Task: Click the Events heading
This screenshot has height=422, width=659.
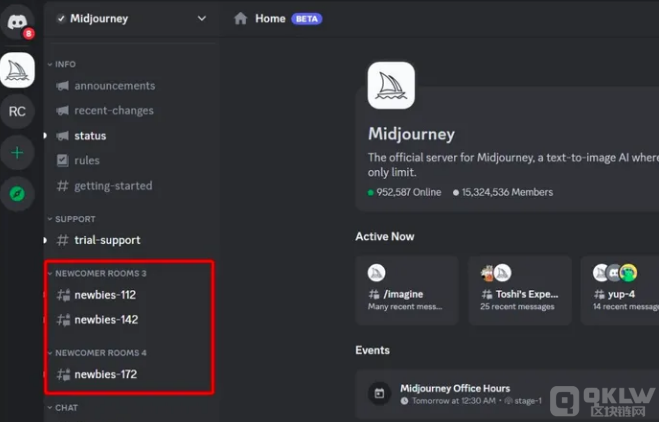Action: (x=373, y=351)
